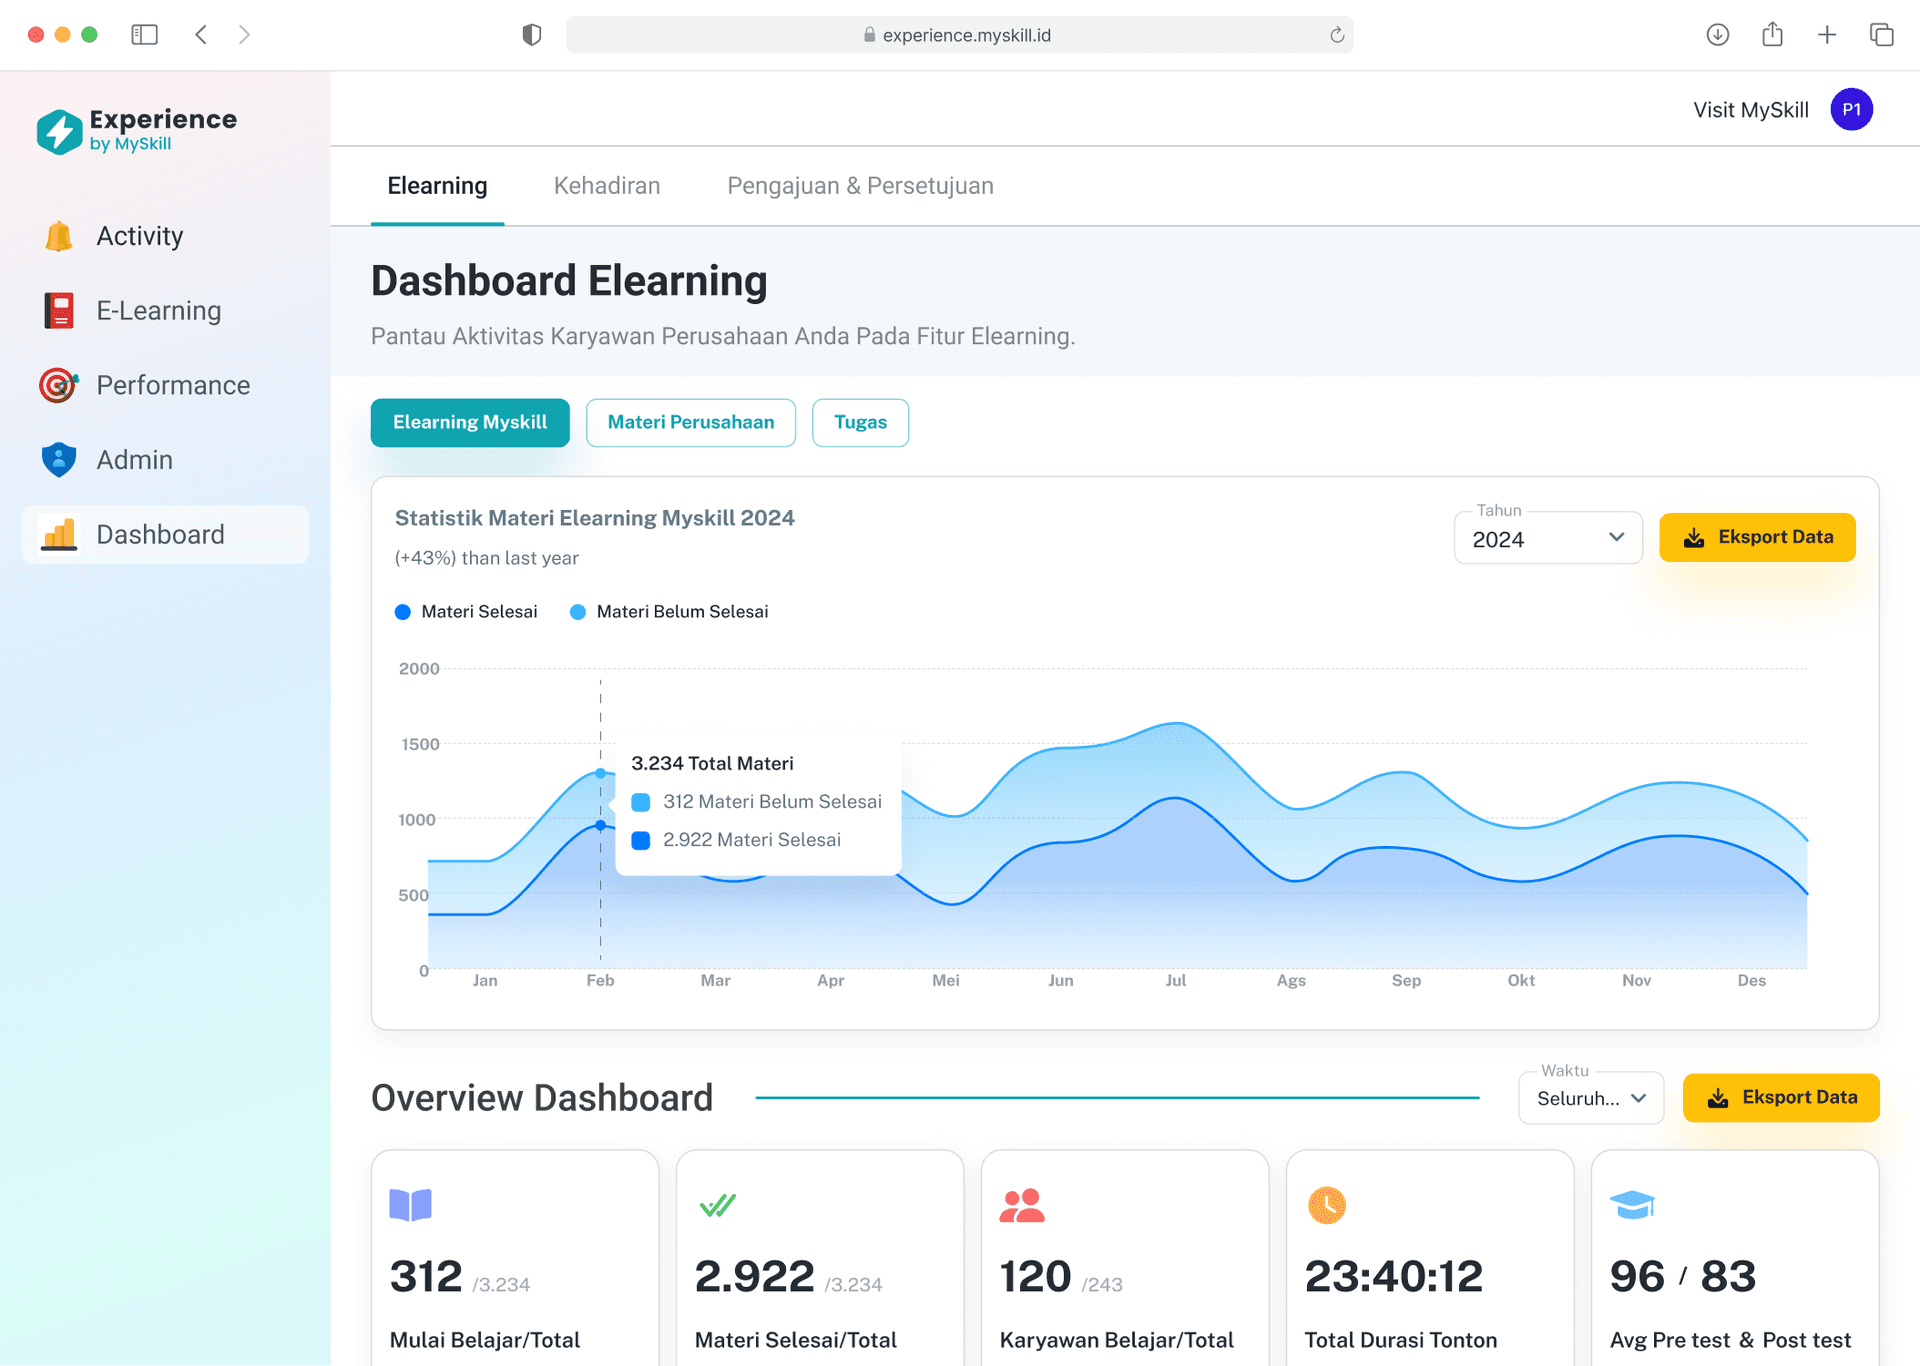Select Materi Perusahaan filter

tap(691, 423)
